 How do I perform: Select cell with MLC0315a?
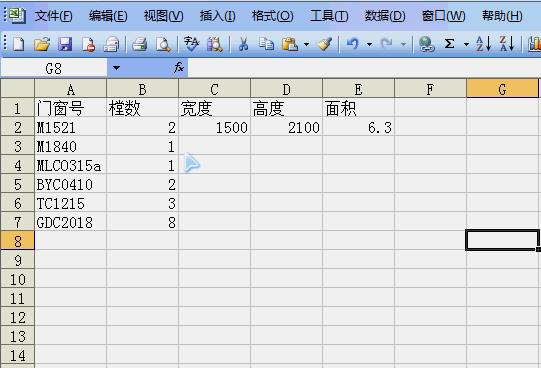pyautogui.click(x=71, y=165)
